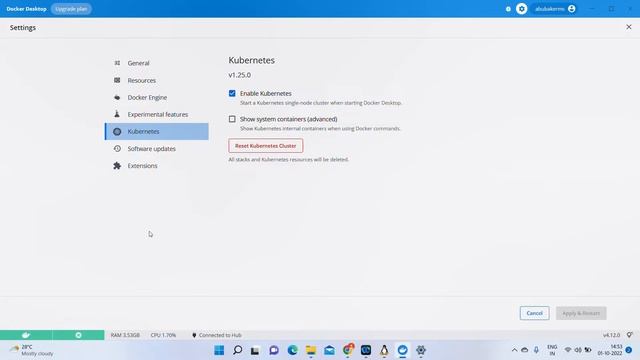Screen dimensions: 640x360
Task: Switch to Docker Desktop taskbar icon
Action: (x=402, y=350)
